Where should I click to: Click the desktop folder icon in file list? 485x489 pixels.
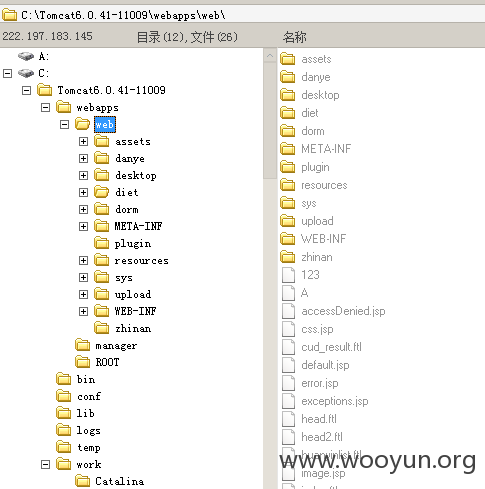coord(287,95)
